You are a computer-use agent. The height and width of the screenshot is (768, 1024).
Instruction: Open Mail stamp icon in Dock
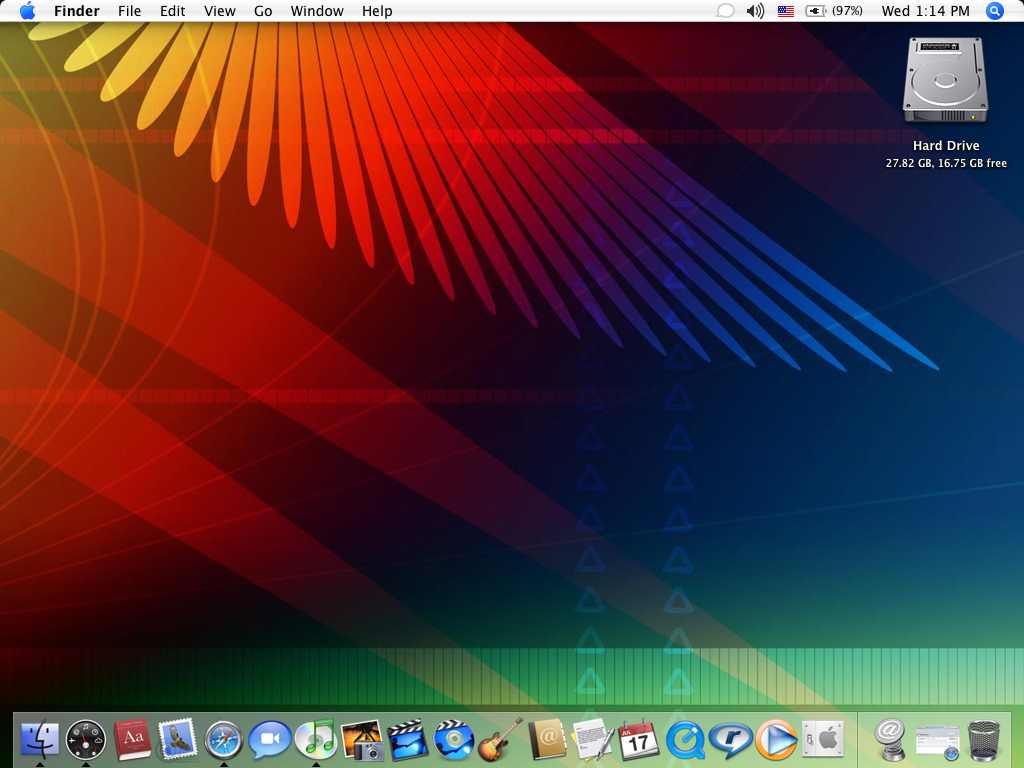pyautogui.click(x=177, y=739)
